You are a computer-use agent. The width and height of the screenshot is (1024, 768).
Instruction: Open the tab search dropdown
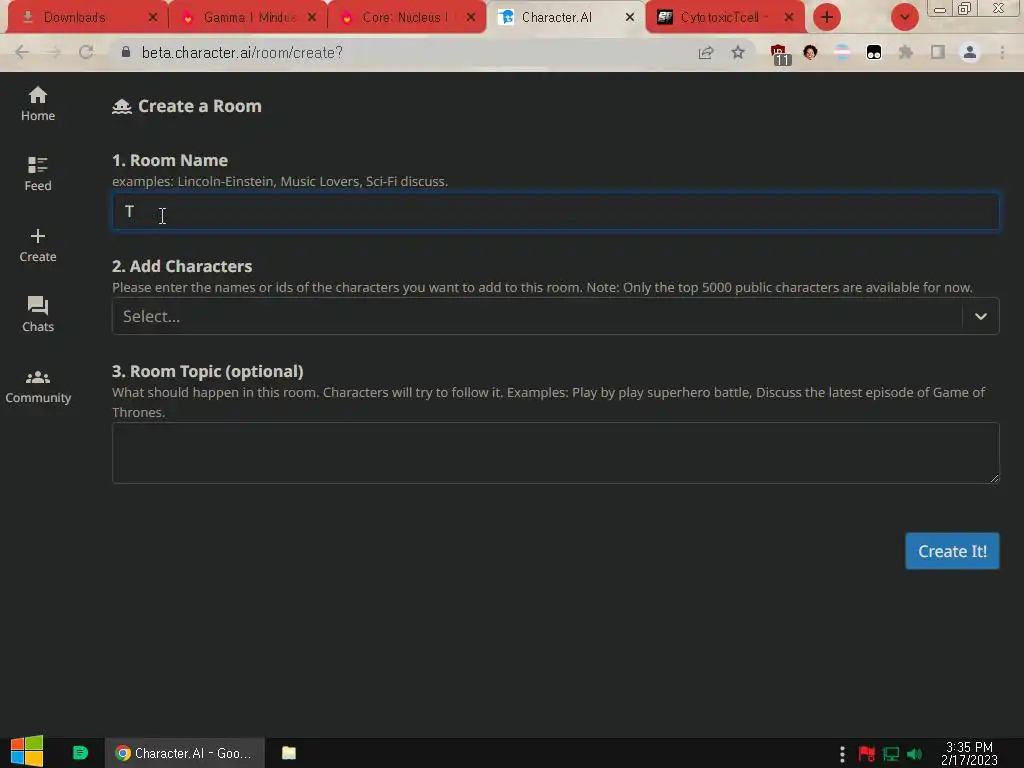tap(904, 17)
